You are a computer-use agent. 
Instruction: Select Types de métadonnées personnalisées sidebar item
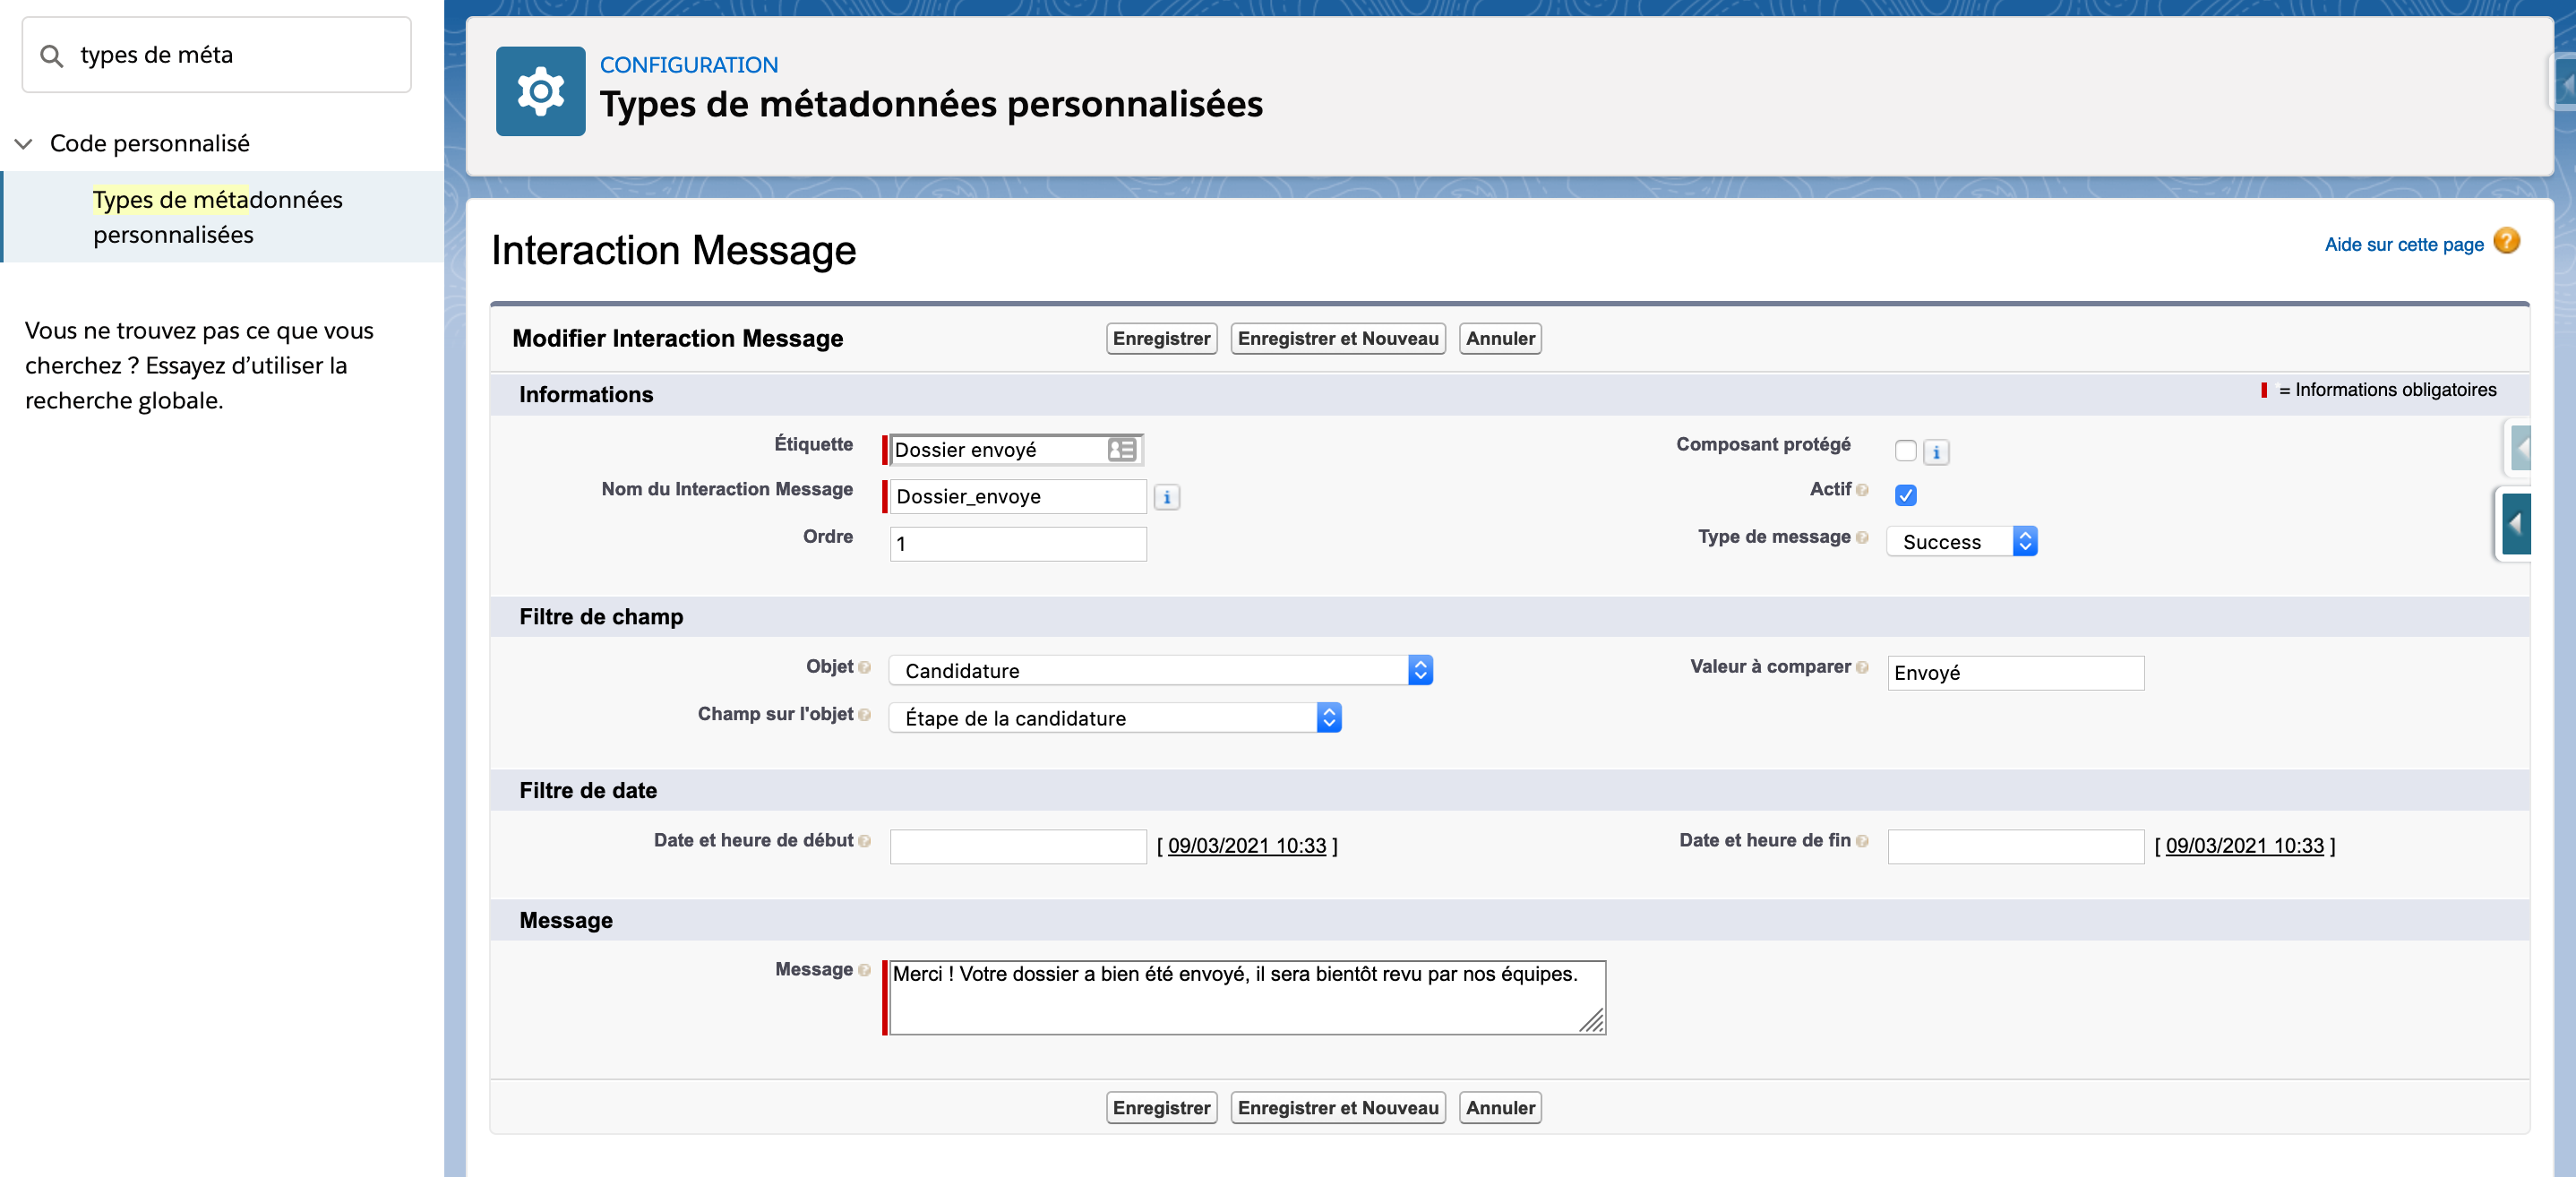217,217
